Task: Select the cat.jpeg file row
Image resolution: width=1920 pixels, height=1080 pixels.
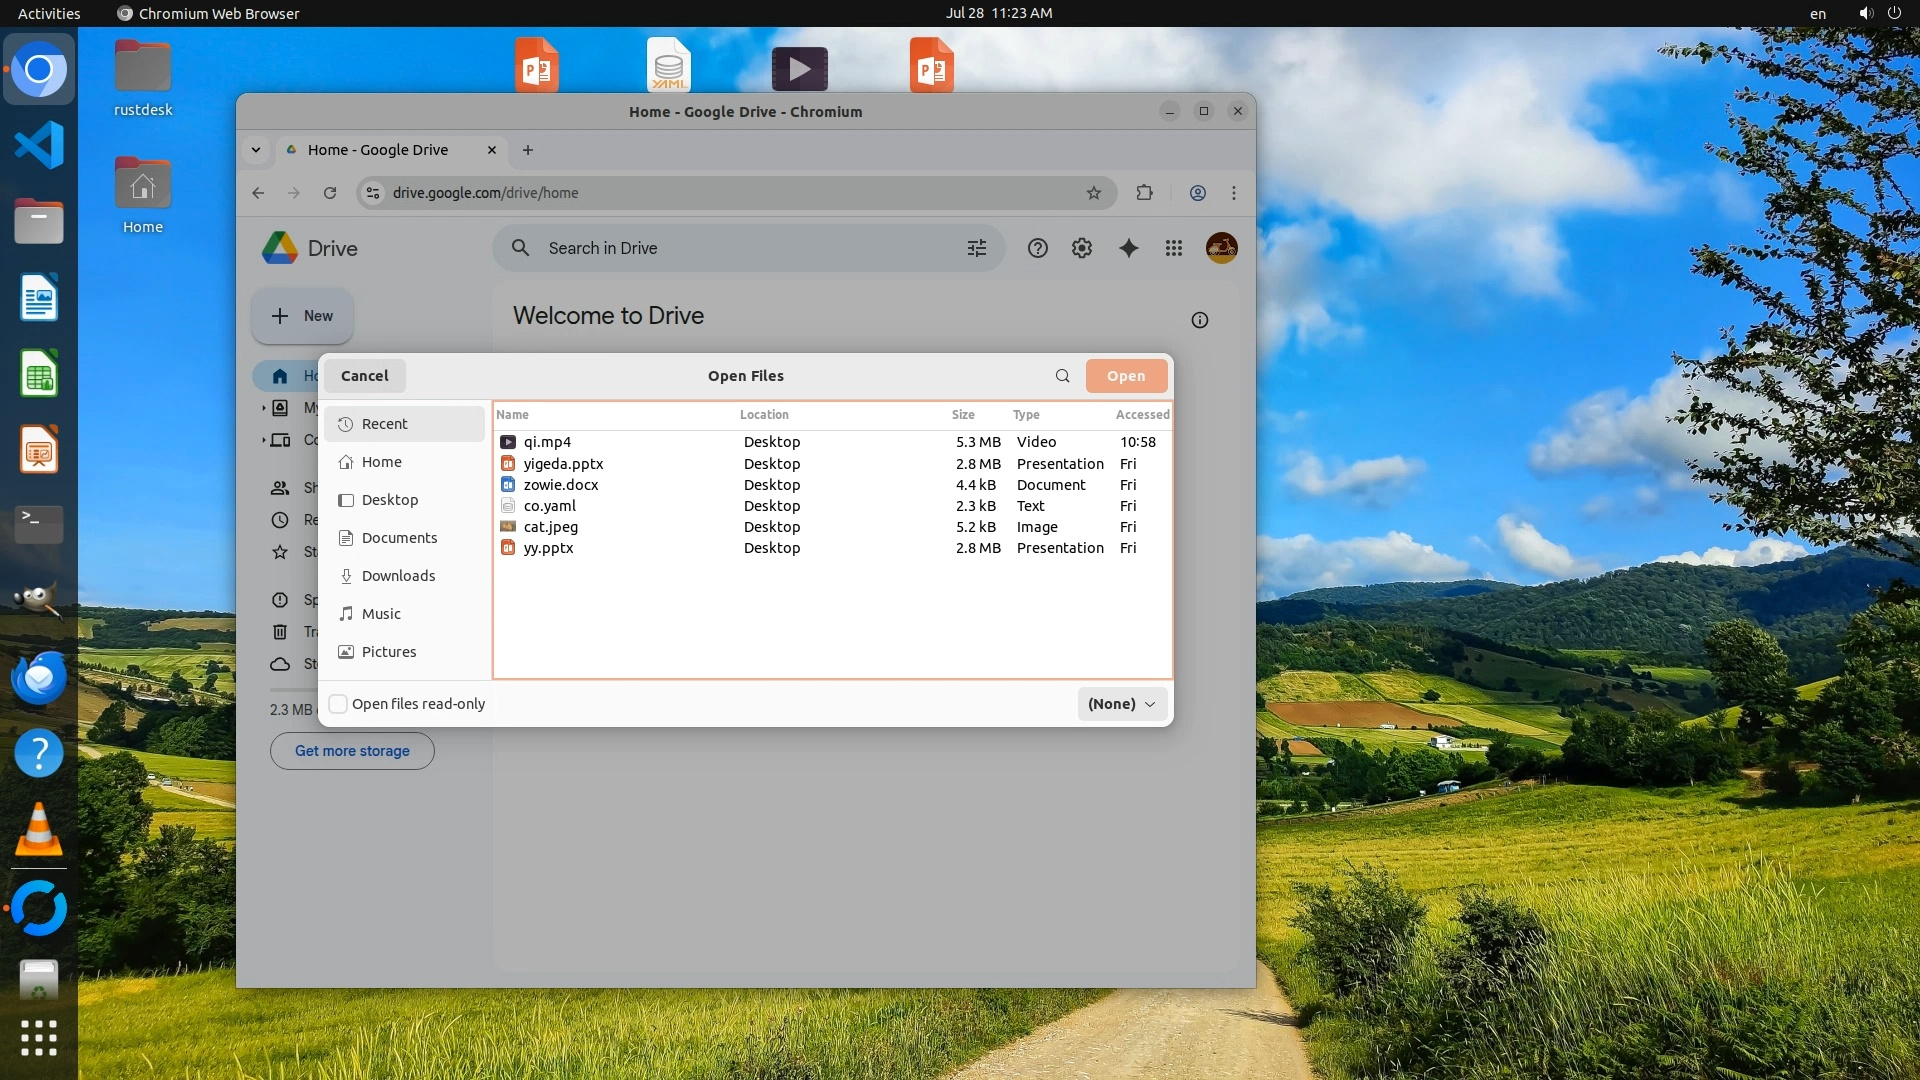Action: pyautogui.click(x=551, y=527)
